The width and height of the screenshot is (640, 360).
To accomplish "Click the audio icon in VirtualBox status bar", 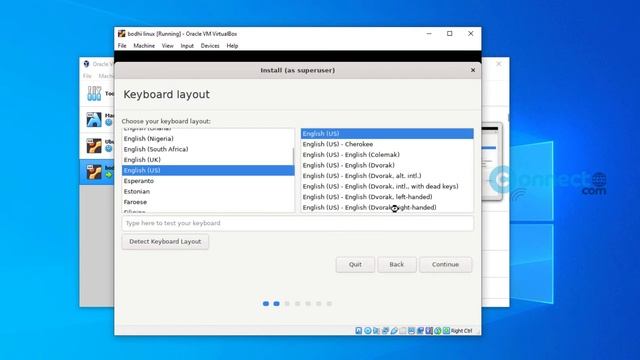I will (376, 331).
